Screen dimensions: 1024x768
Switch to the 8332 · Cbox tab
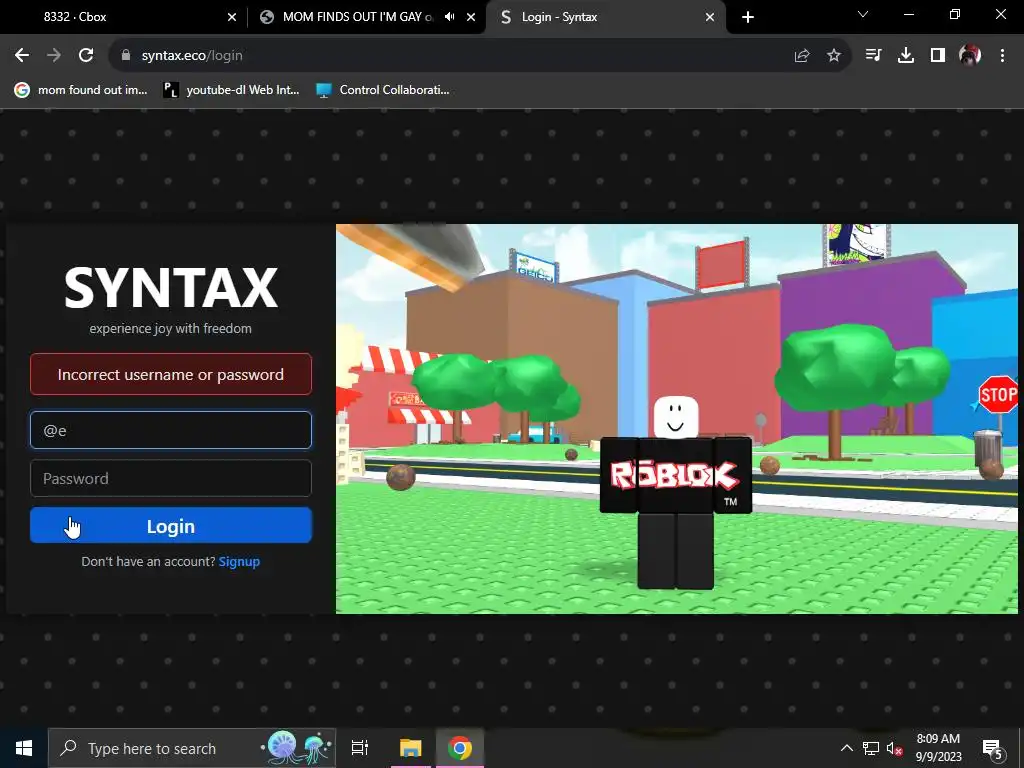(x=123, y=17)
